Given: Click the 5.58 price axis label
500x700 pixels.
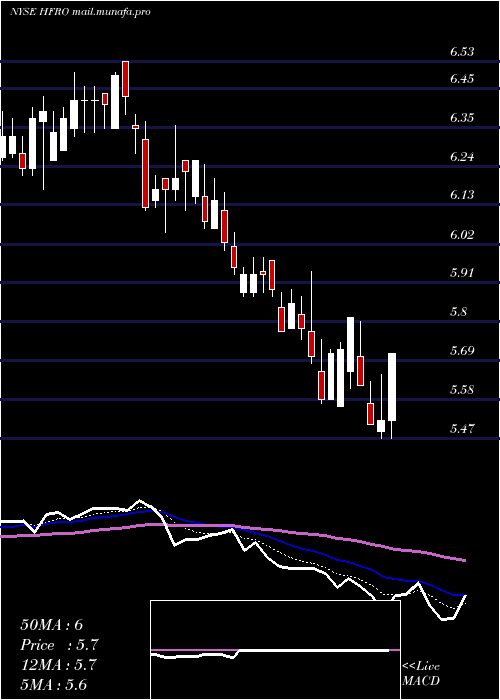Looking at the screenshot, I should 462,390.
